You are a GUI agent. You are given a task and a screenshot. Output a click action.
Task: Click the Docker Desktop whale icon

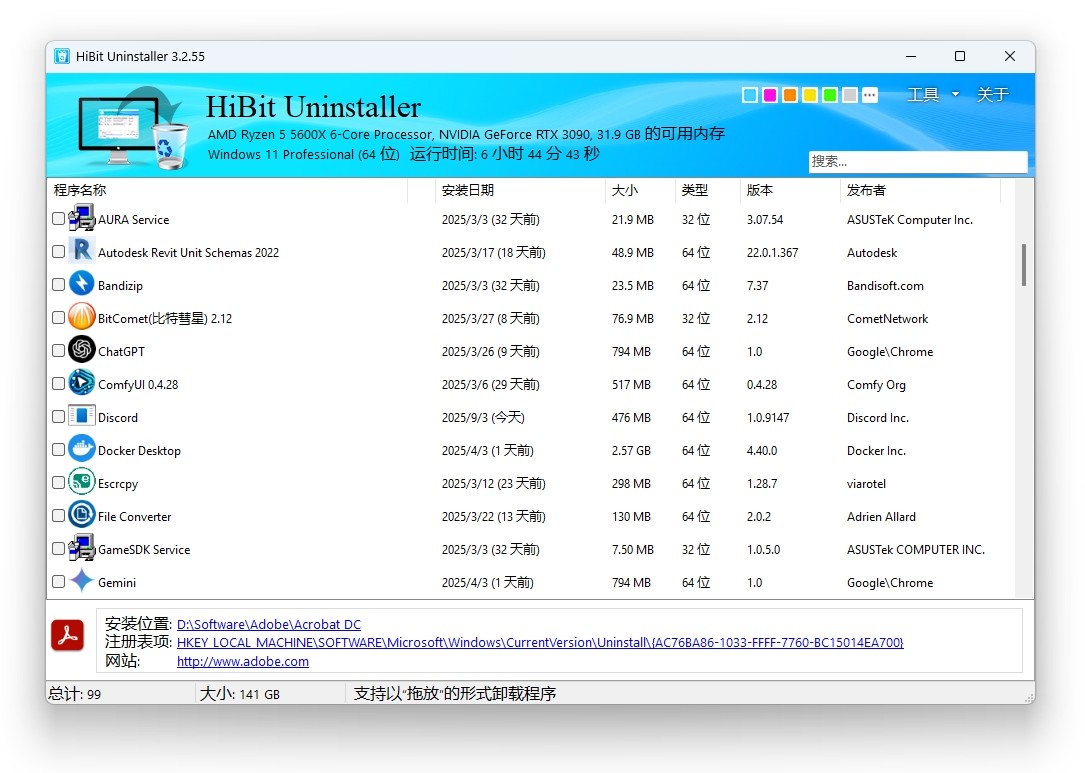(x=82, y=449)
